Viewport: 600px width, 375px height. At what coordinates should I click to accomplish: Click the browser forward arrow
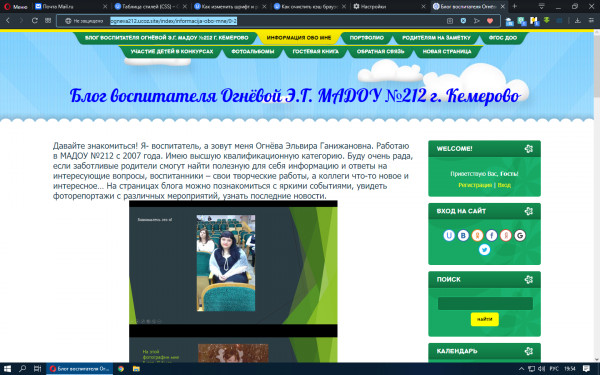point(21,21)
